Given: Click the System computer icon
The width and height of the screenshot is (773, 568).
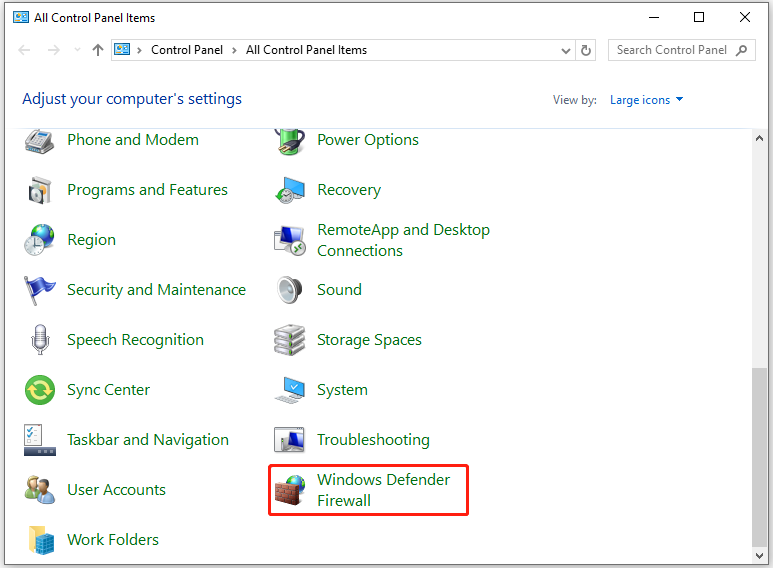Looking at the screenshot, I should 289,390.
